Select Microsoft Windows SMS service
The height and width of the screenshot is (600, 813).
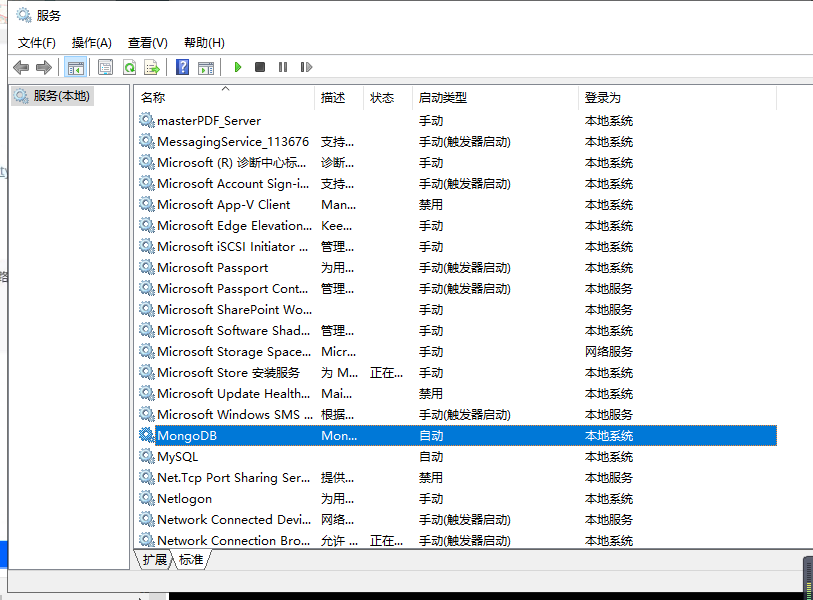coord(235,415)
